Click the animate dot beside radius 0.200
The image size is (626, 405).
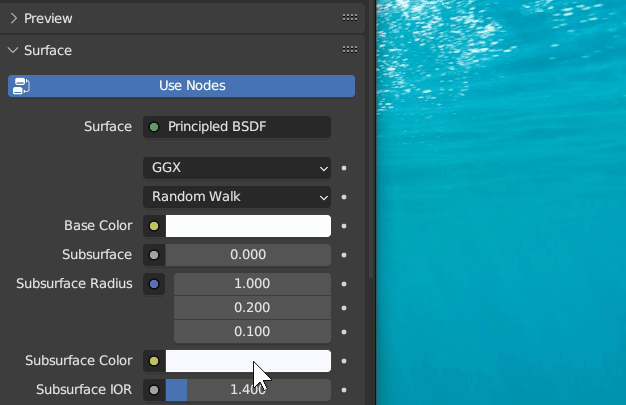coord(344,308)
